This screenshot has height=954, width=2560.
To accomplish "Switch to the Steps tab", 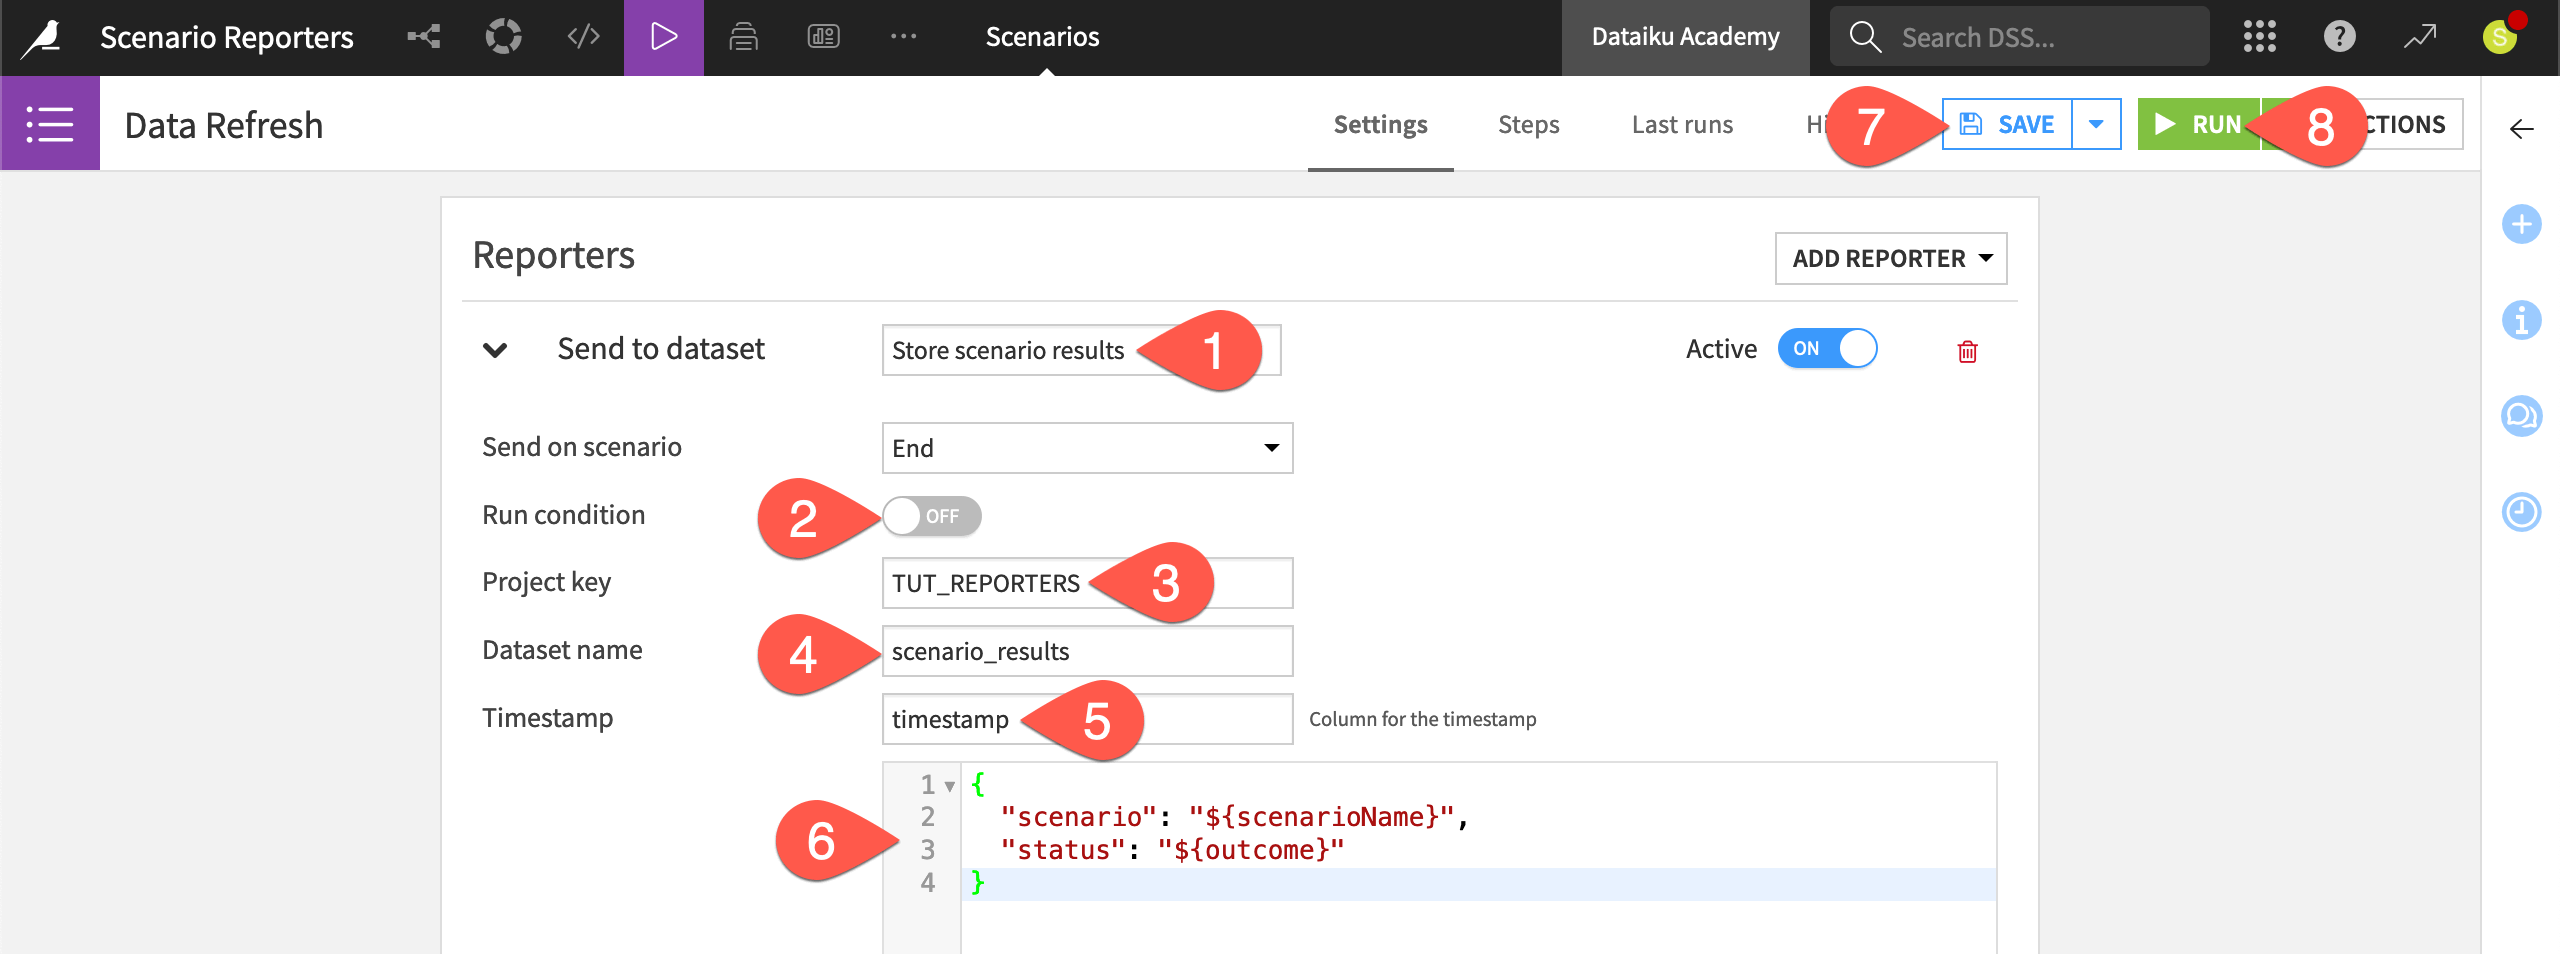I will 1528,124.
